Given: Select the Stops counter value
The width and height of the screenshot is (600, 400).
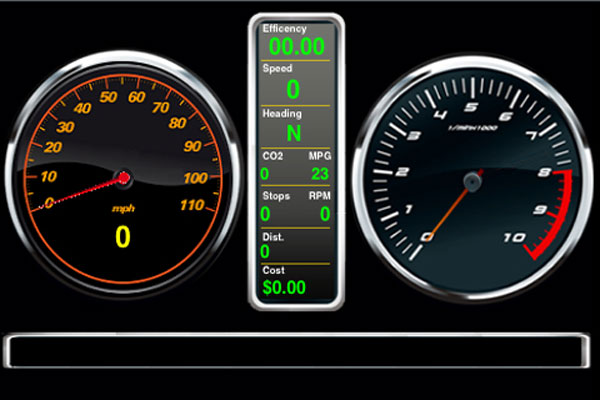Looking at the screenshot, I should pos(265,213).
